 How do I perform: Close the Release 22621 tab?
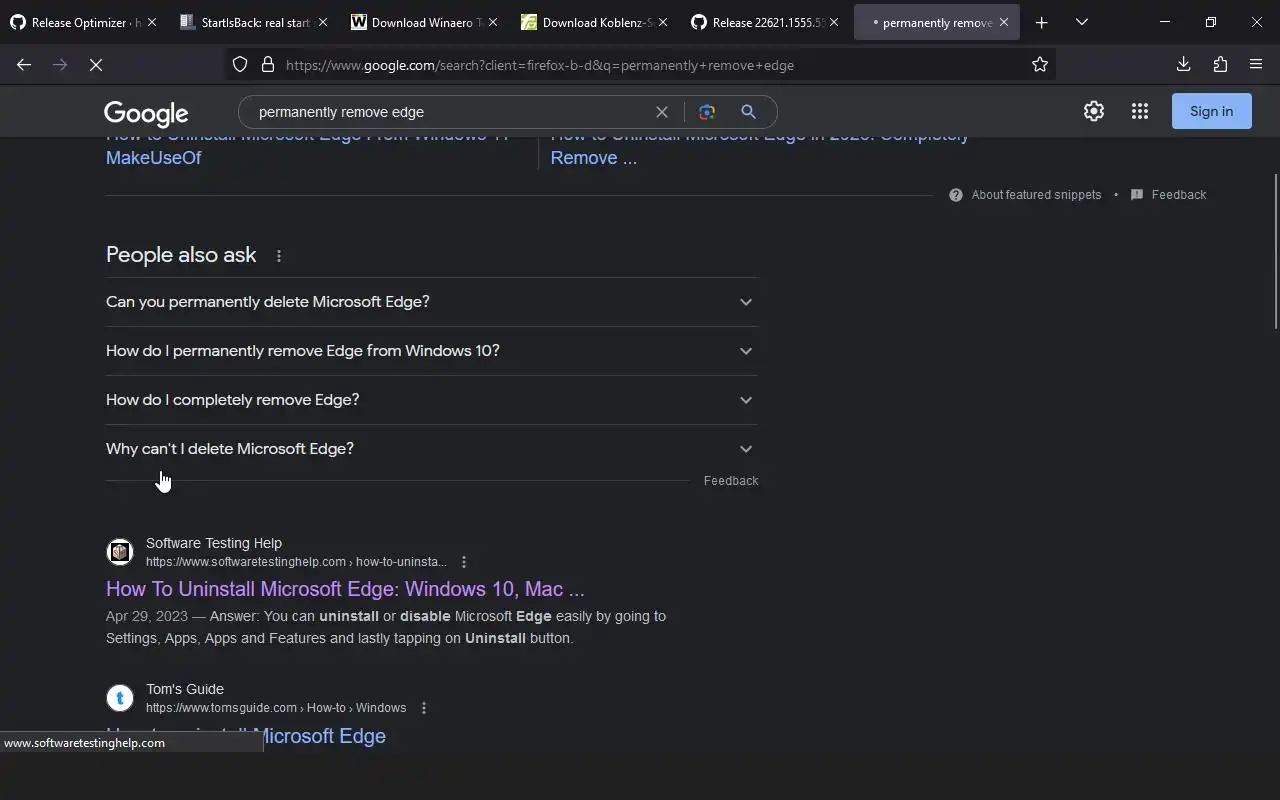(x=833, y=22)
